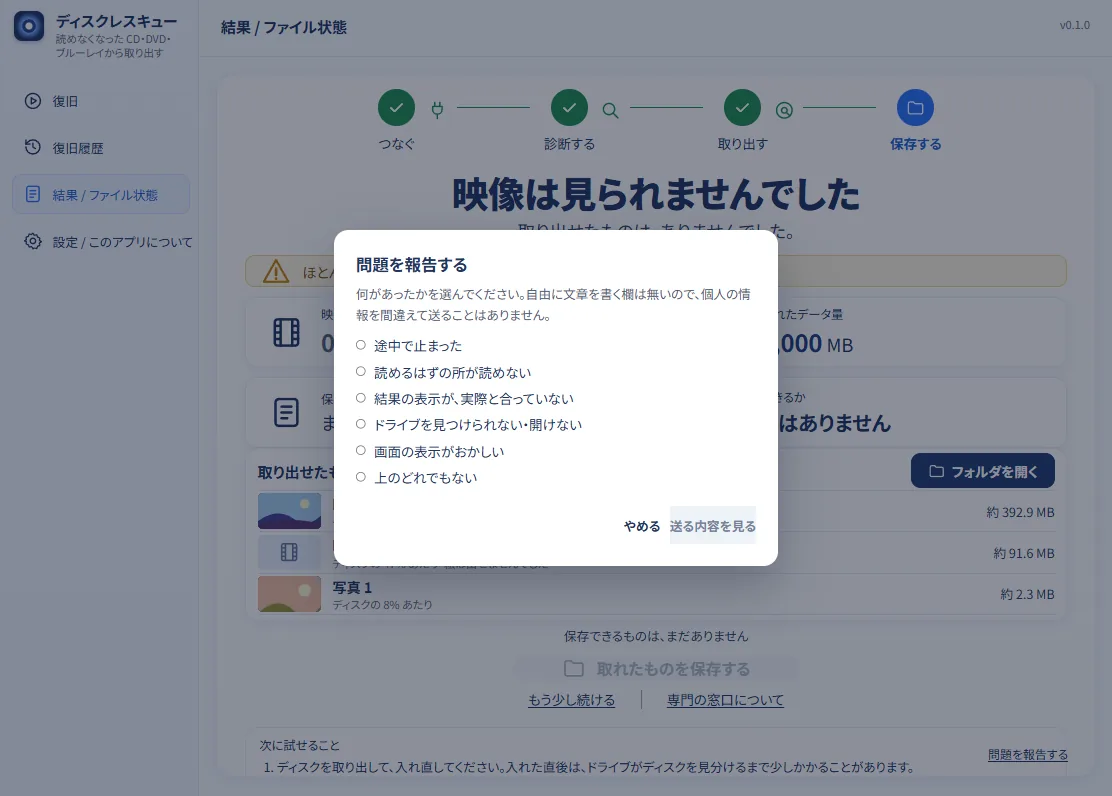The image size is (1112, 796).
Task: Click the 約 2.3 MB file size
Action: tap(1028, 595)
